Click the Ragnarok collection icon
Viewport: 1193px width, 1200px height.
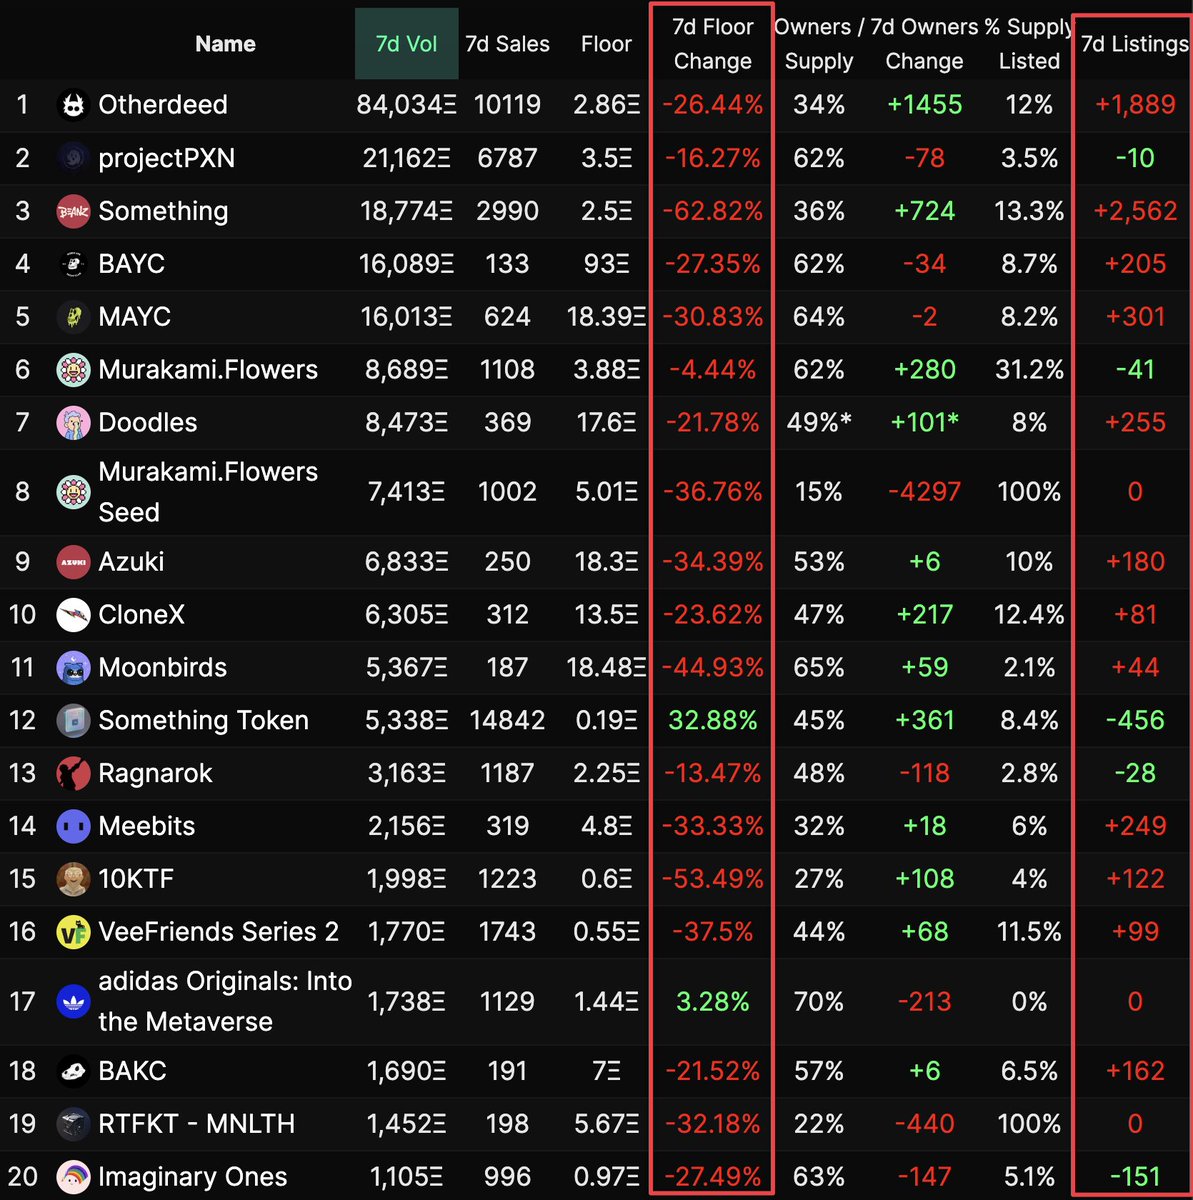(x=73, y=774)
